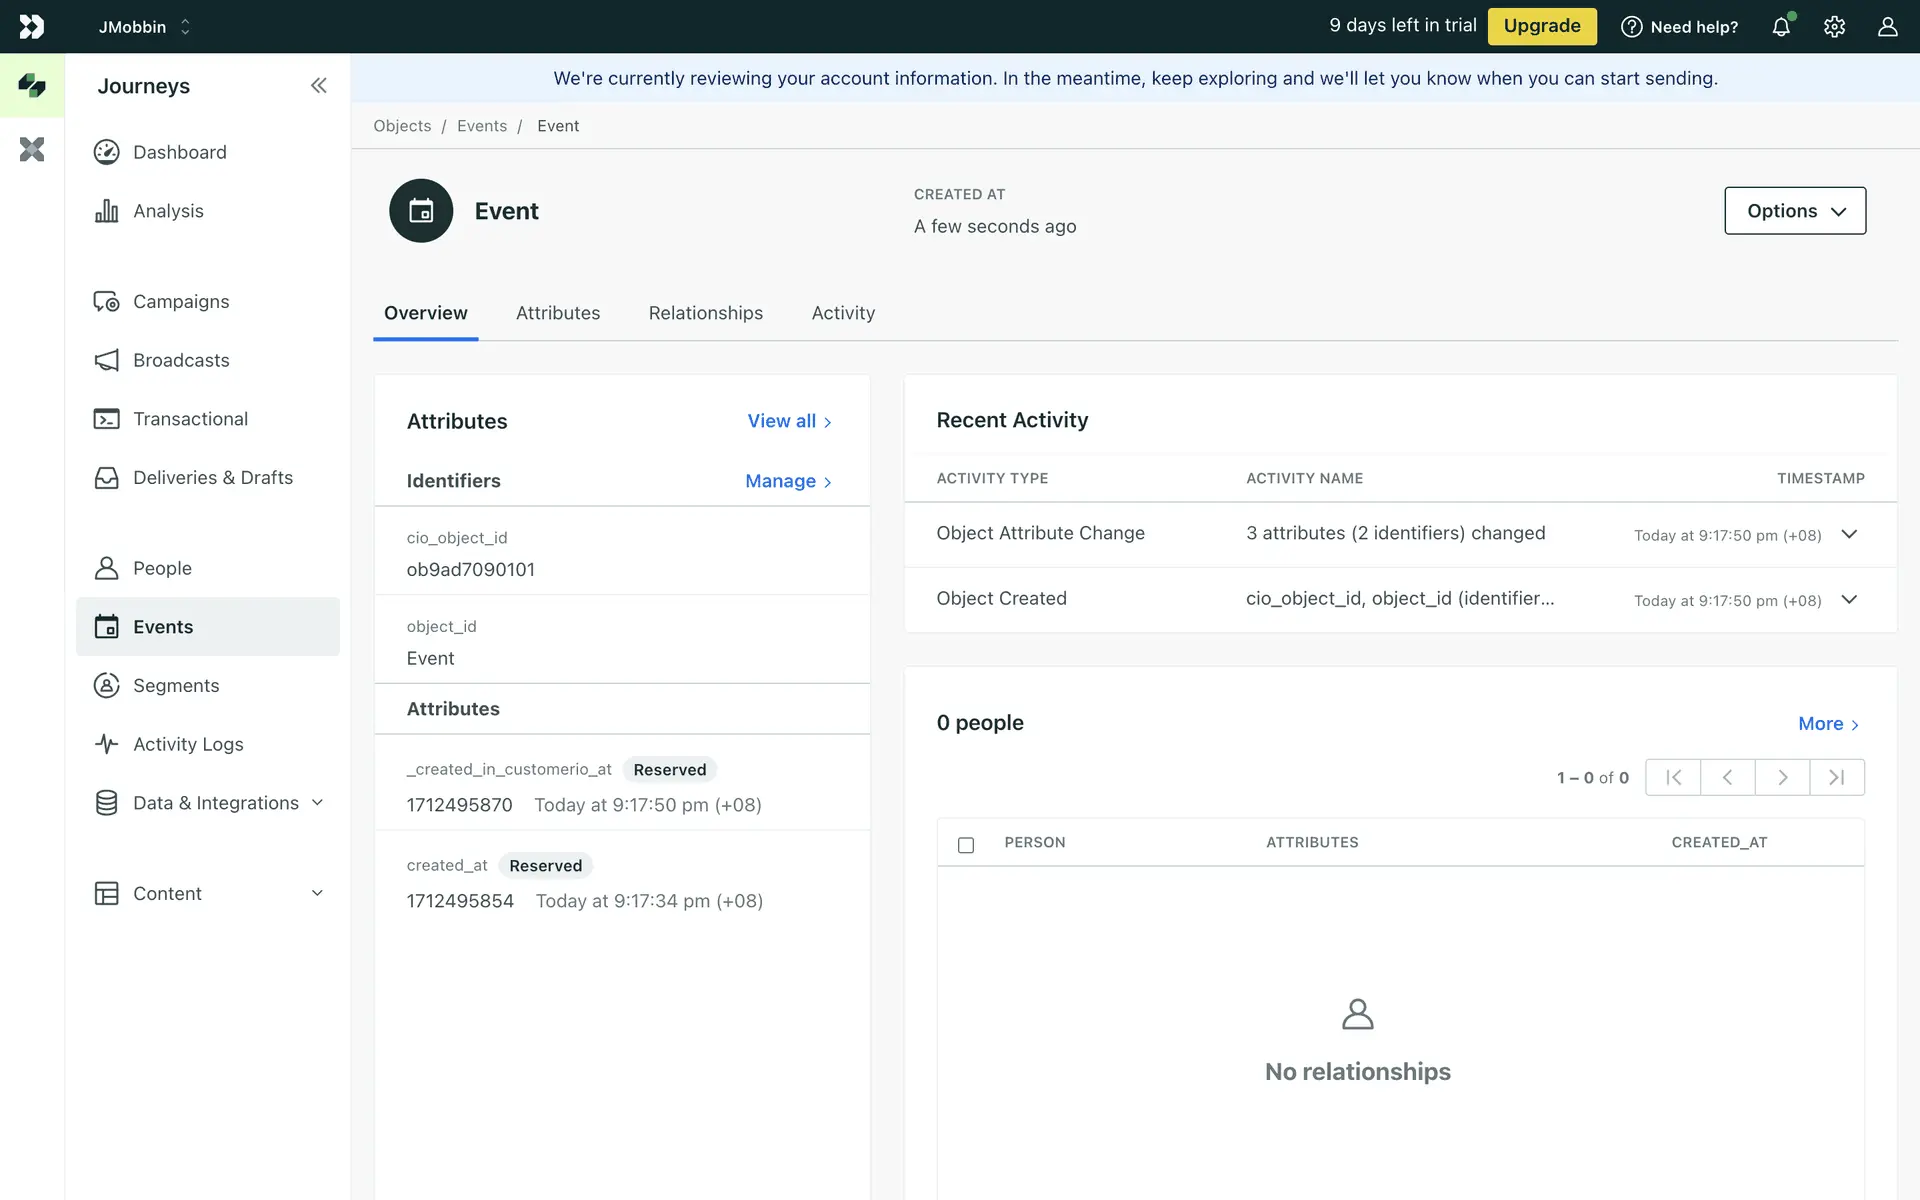Click the second product icon in left rail
Image resolution: width=1920 pixels, height=1200 pixels.
tap(32, 150)
